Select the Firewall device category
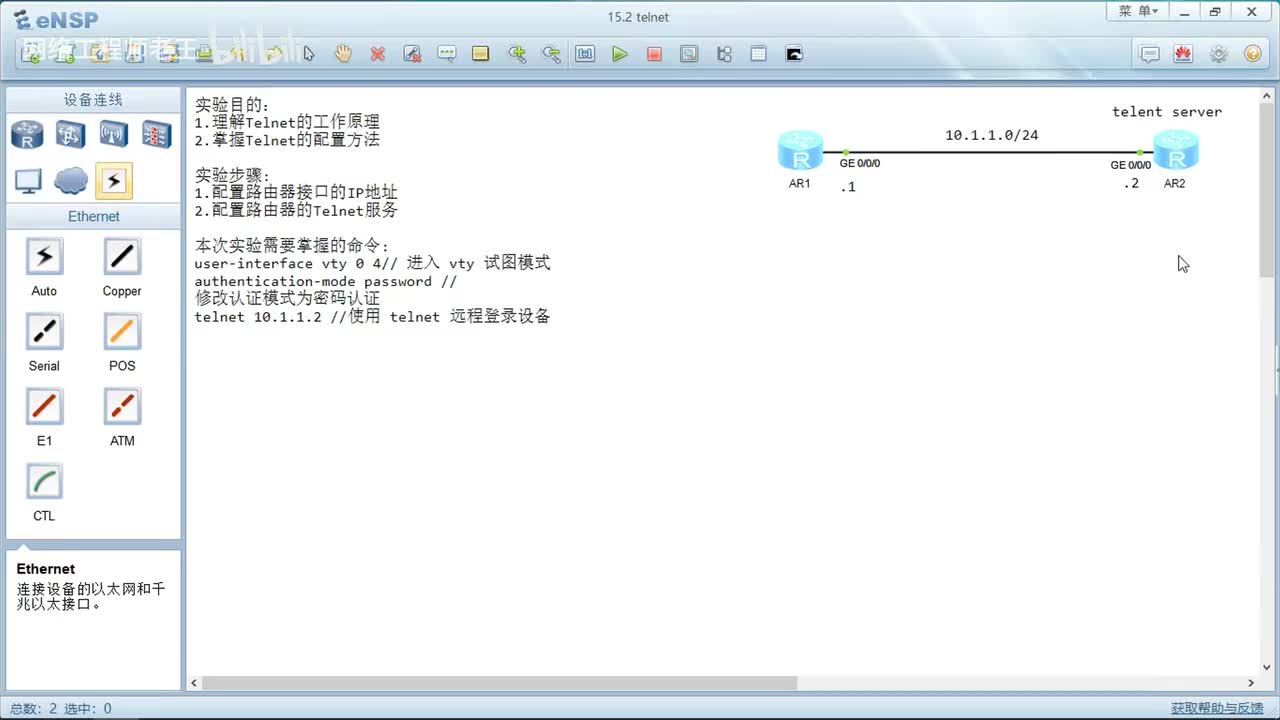The height and width of the screenshot is (720, 1280). pos(156,134)
